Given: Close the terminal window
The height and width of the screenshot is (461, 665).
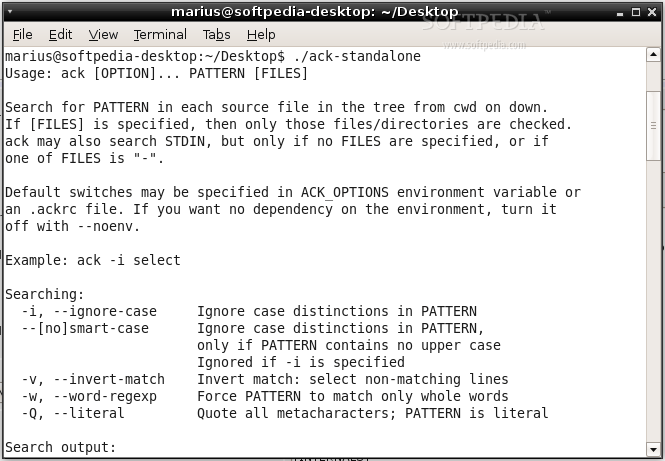Looking at the screenshot, I should 652,12.
